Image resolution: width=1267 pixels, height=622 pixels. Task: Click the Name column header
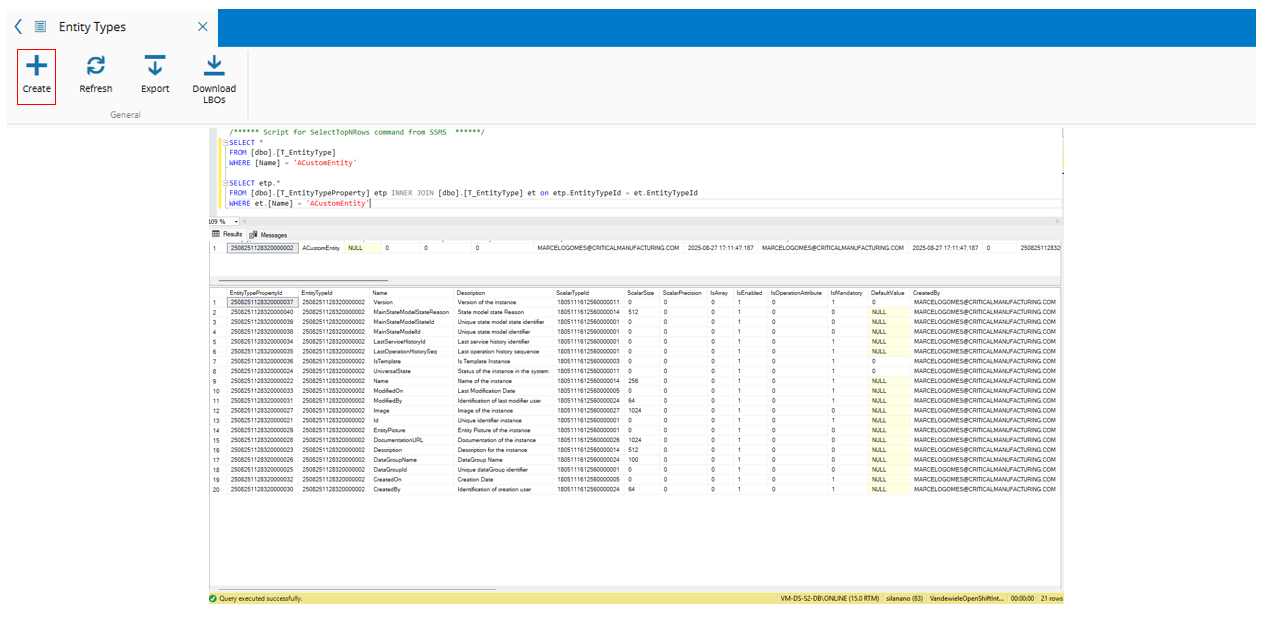(x=412, y=293)
